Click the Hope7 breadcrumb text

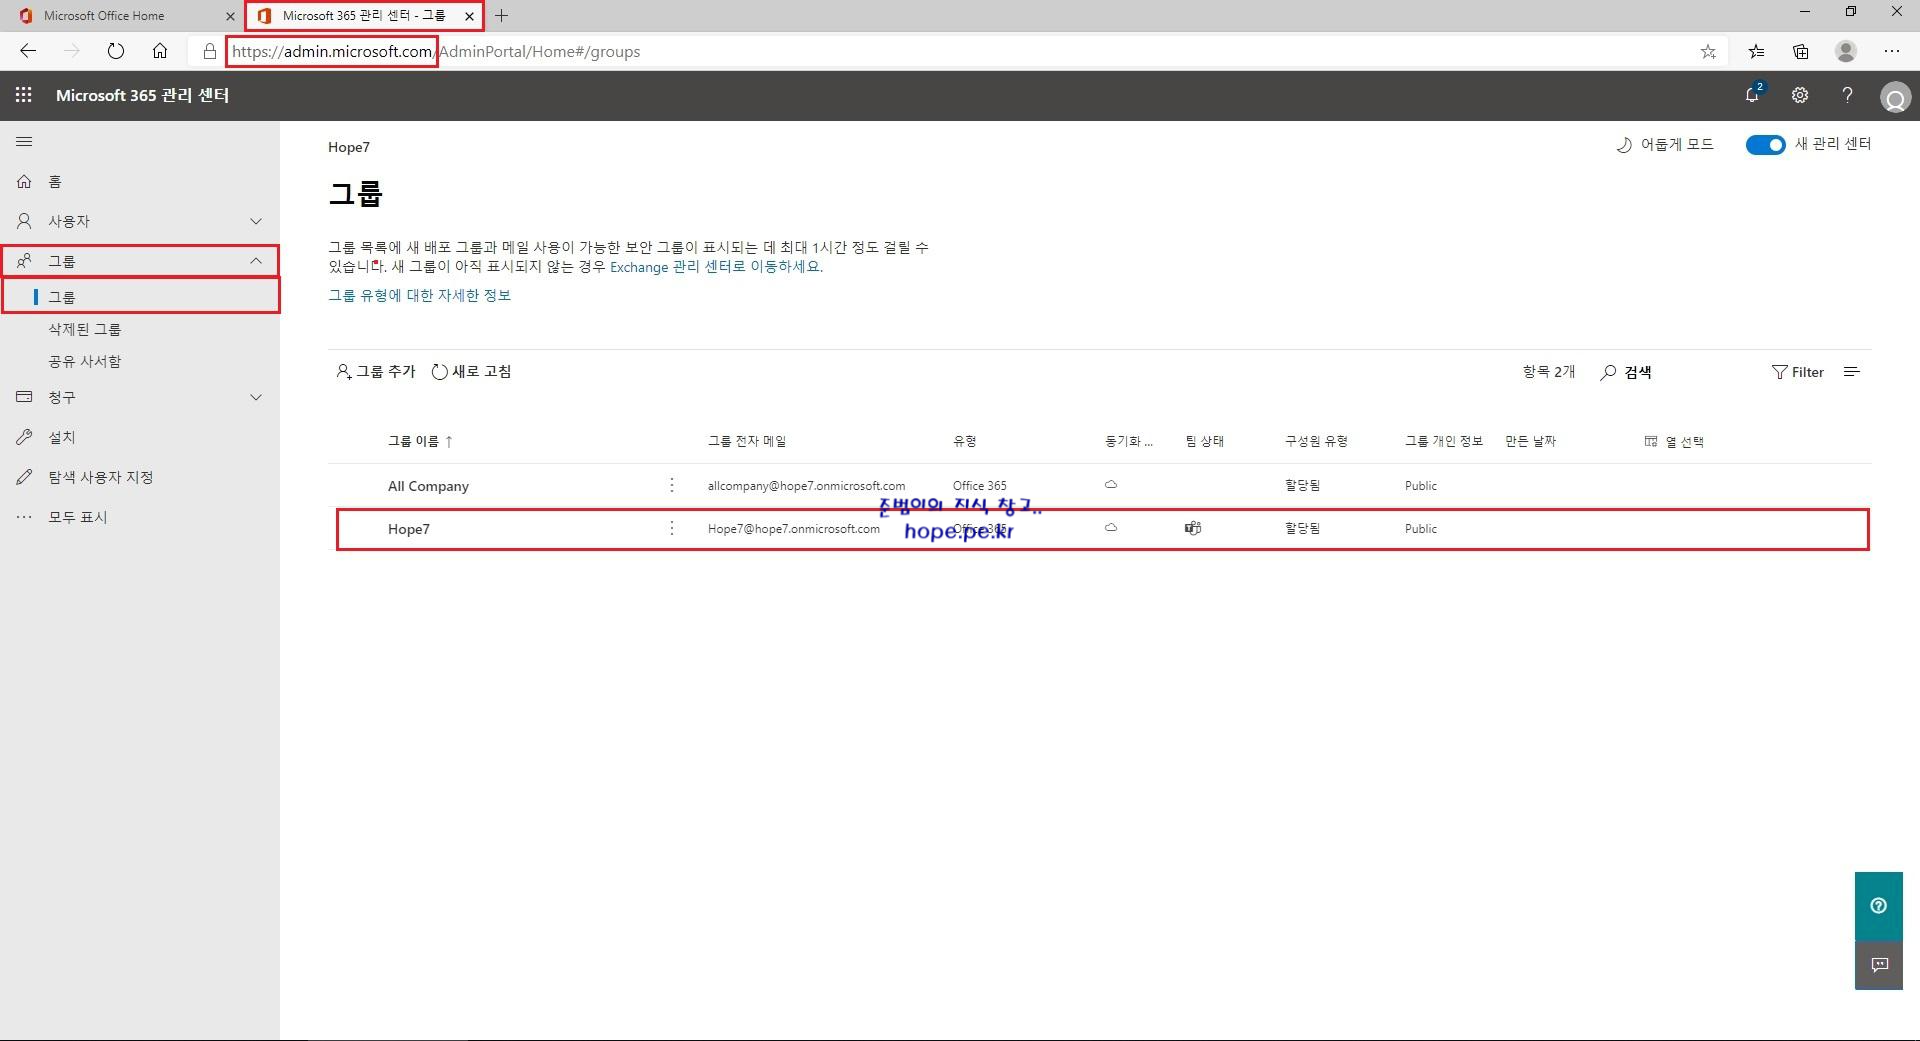pyautogui.click(x=349, y=147)
